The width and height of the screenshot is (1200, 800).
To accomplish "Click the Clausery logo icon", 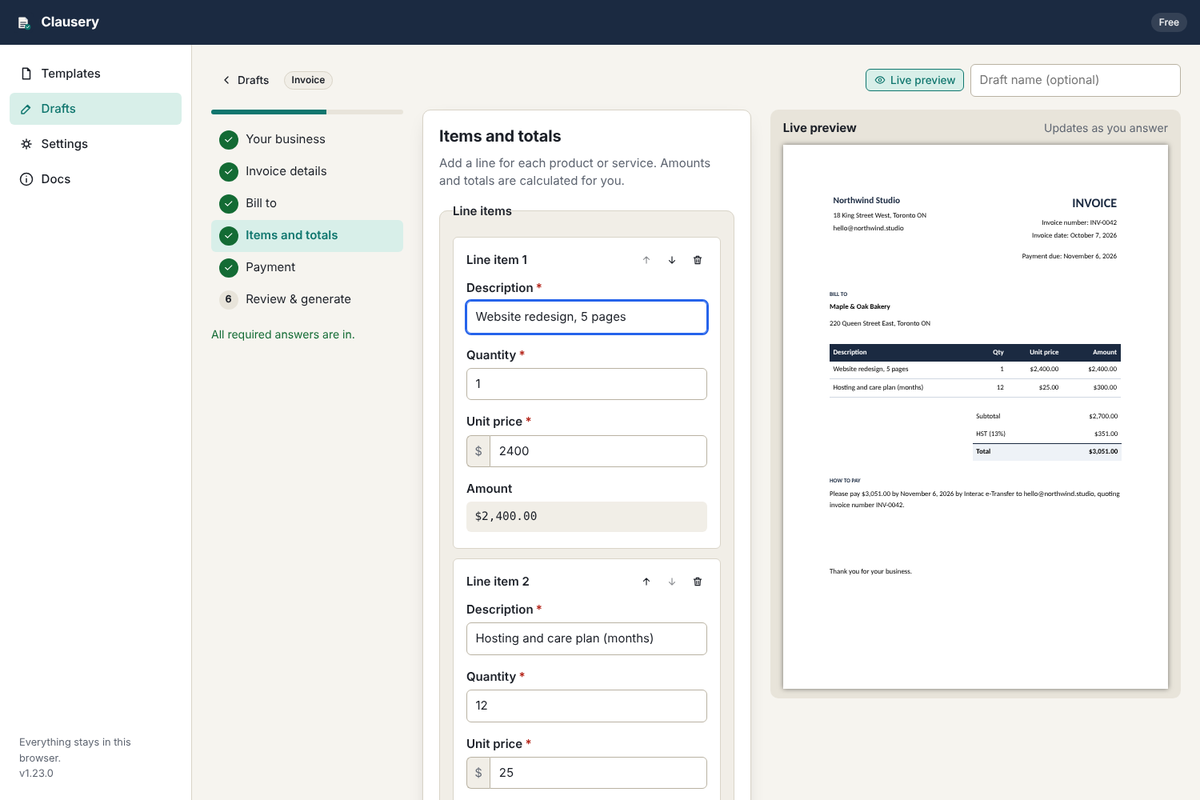I will [x=24, y=23].
